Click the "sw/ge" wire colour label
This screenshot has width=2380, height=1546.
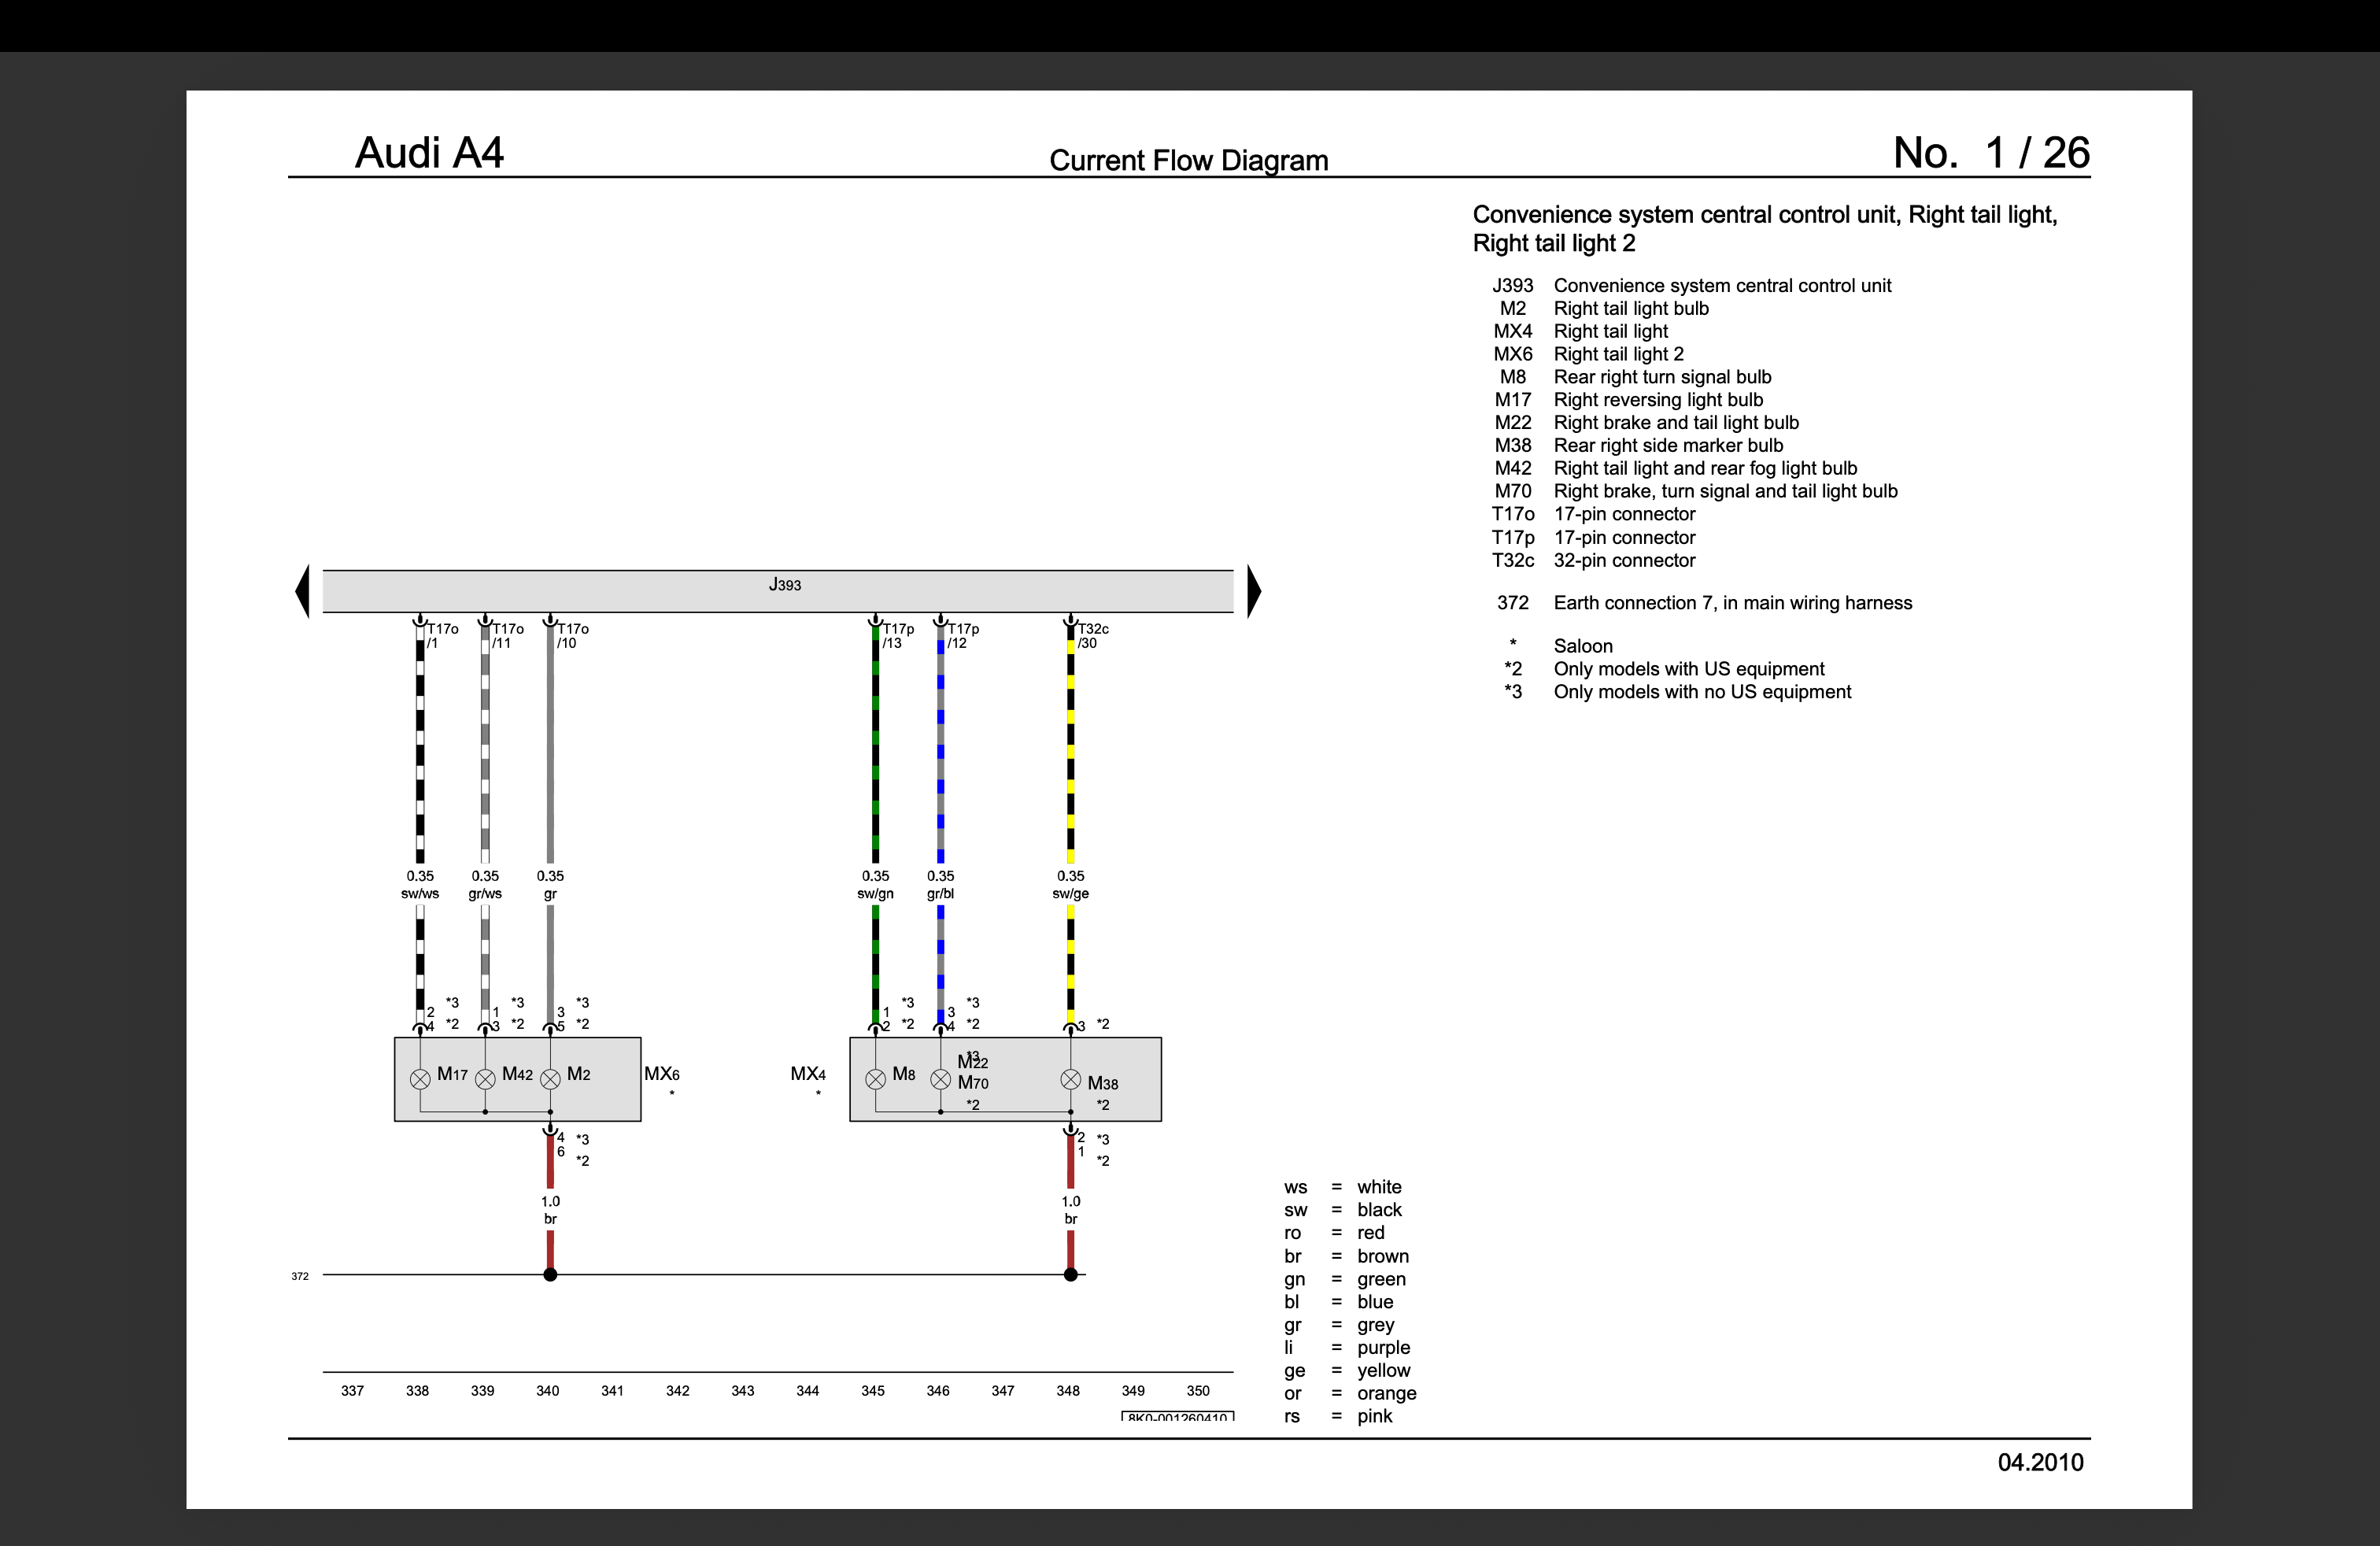coord(1070,893)
